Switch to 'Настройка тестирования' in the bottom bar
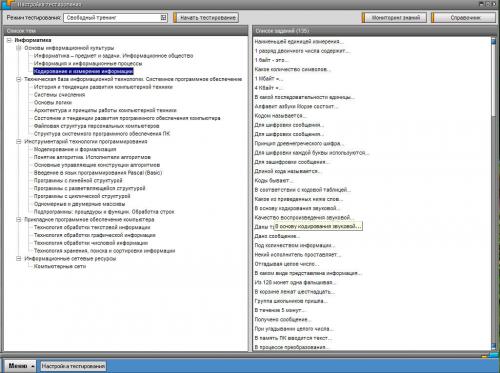The height and width of the screenshot is (373, 500). [73, 366]
